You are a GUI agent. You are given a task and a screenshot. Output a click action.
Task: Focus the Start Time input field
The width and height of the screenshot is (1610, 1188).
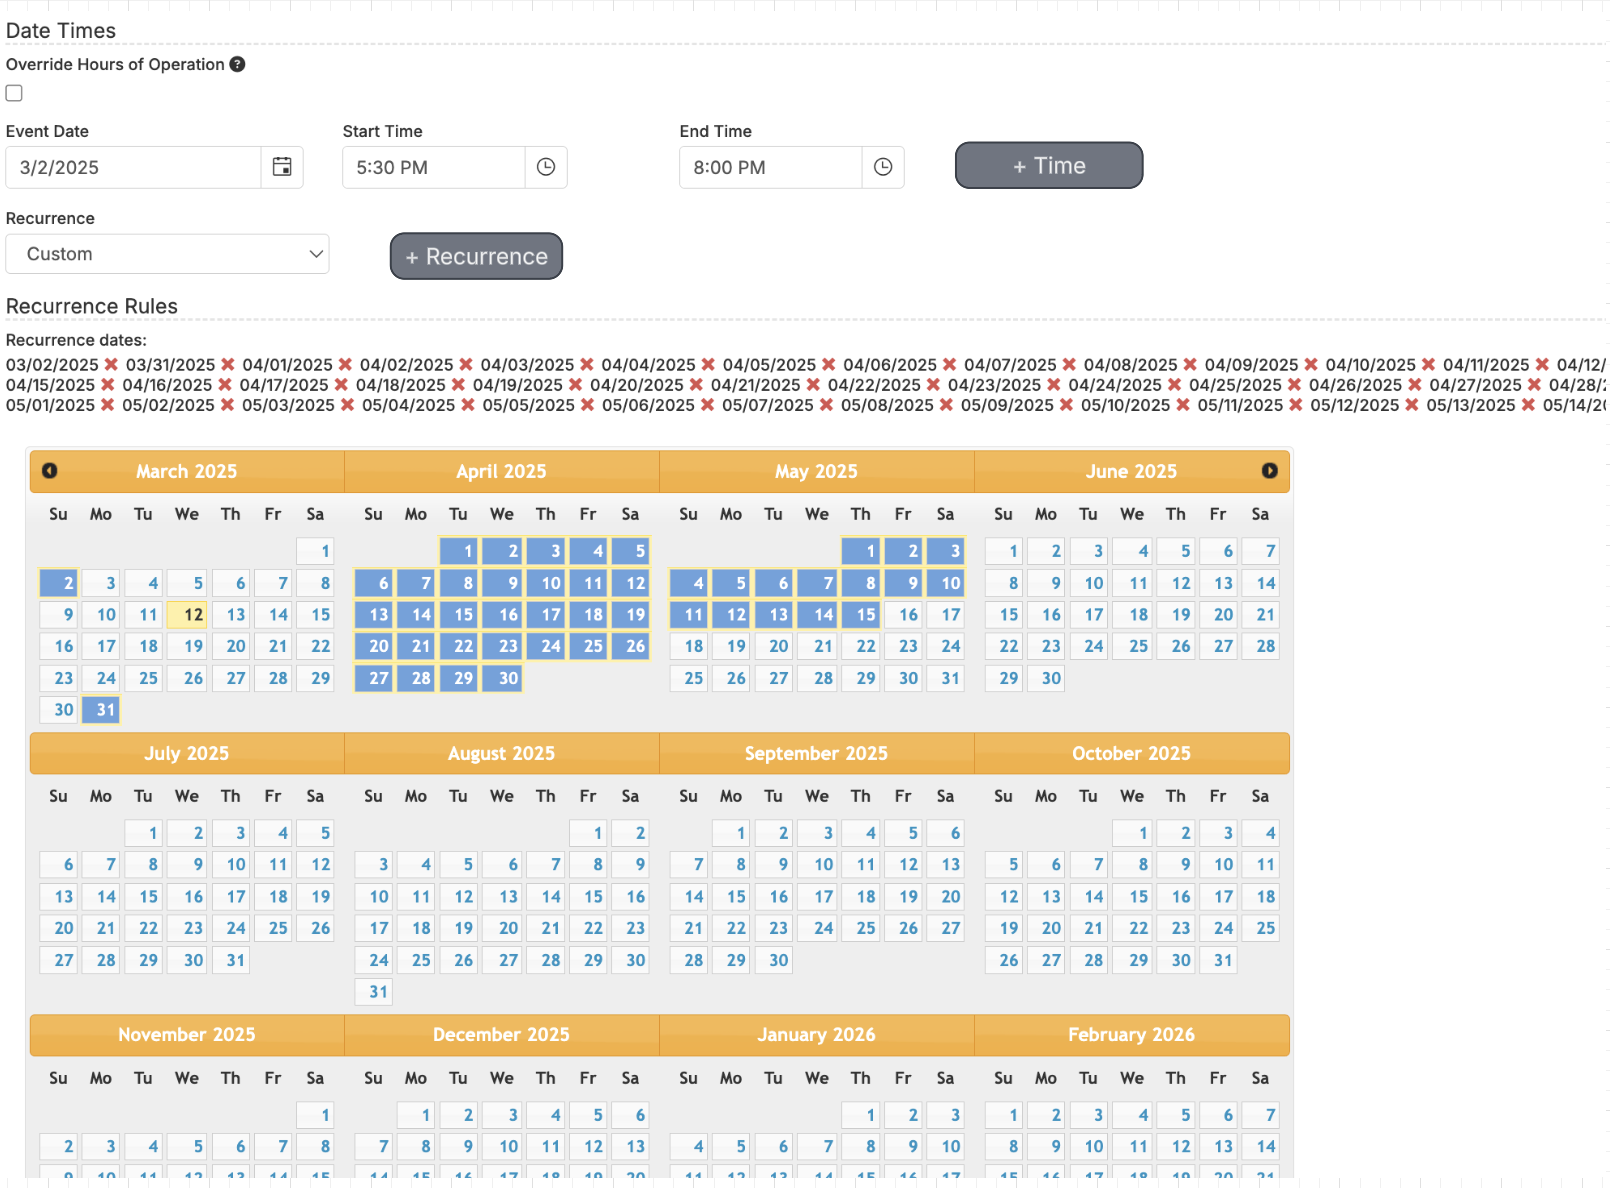pyautogui.click(x=434, y=167)
